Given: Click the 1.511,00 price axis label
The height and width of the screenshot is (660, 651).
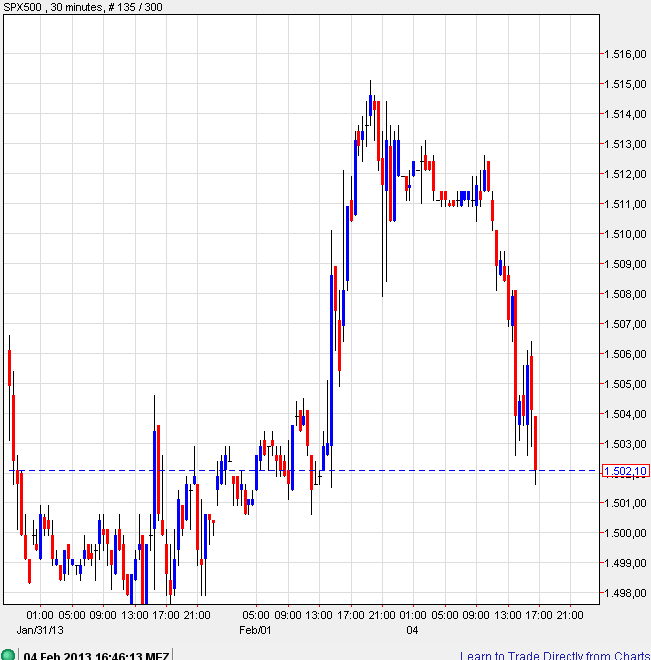Looking at the screenshot, I should click(x=625, y=204).
